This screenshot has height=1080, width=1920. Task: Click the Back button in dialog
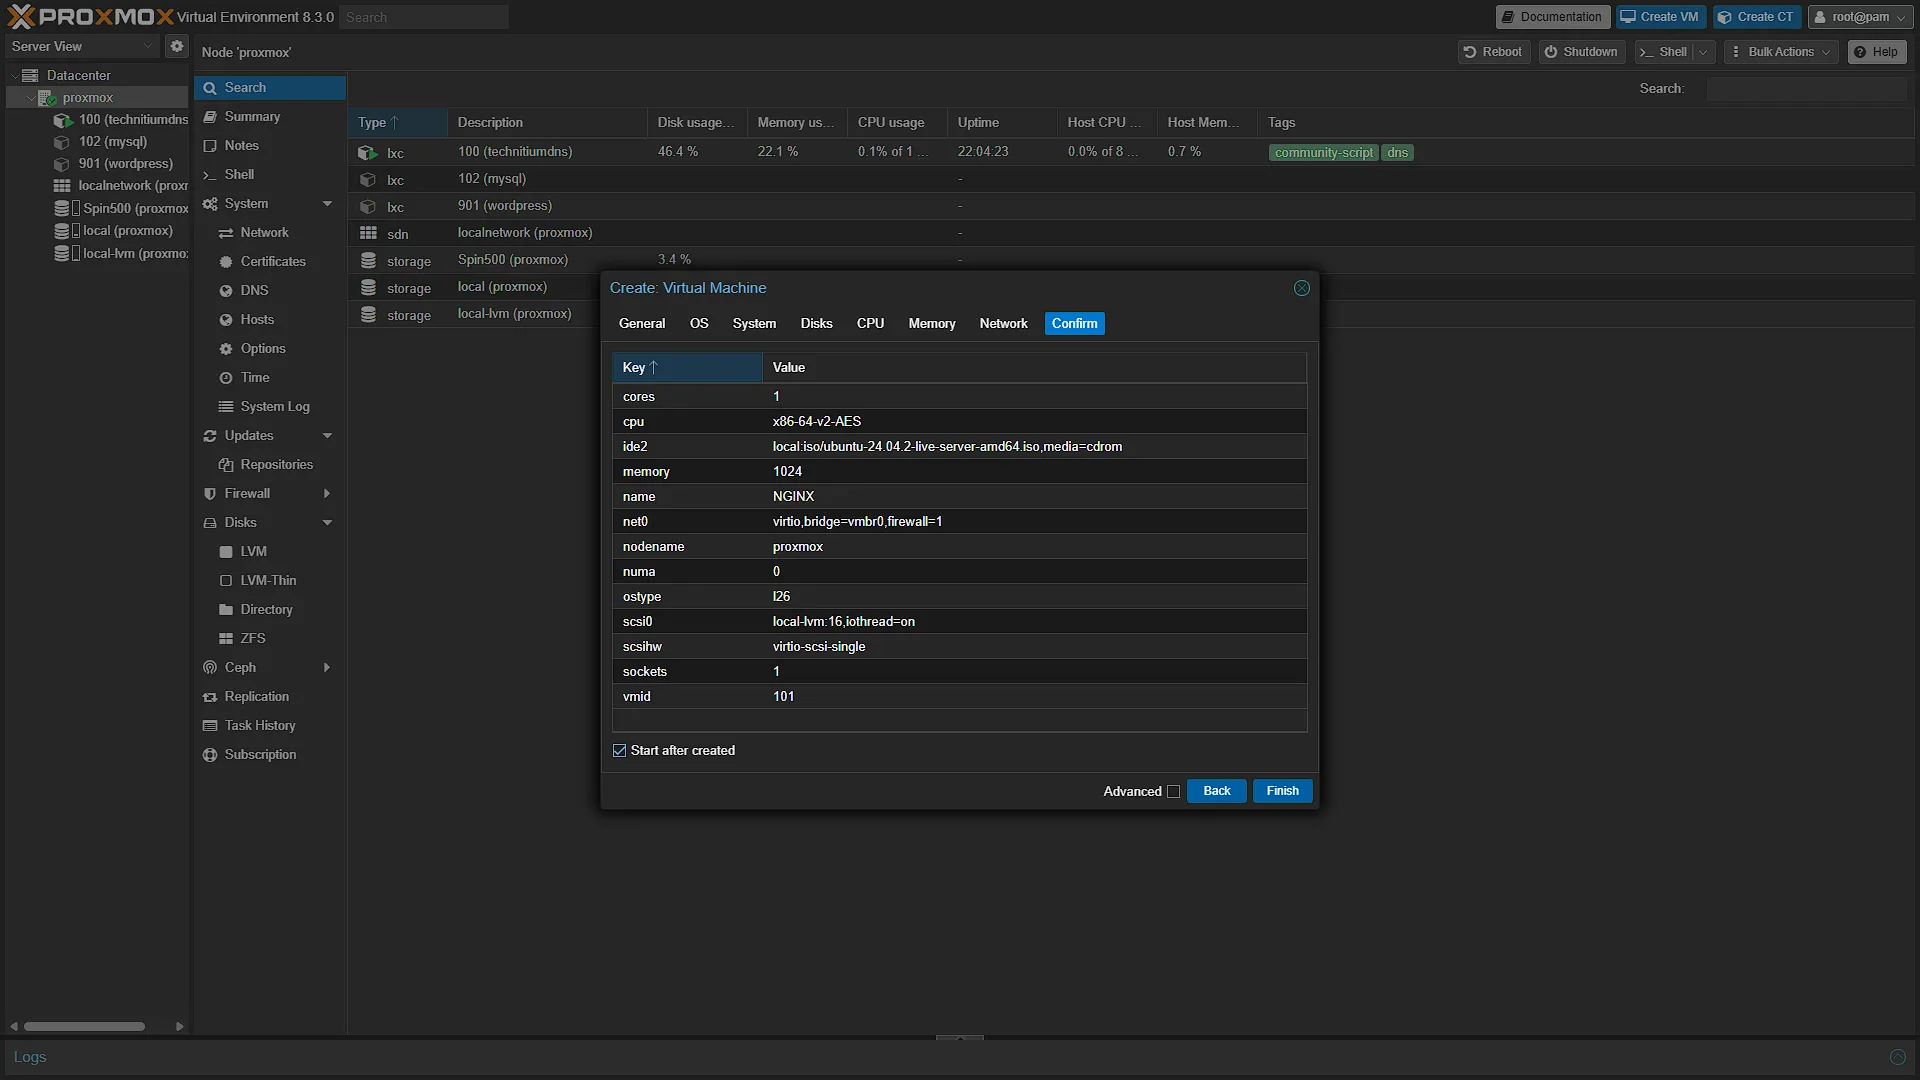1216,791
